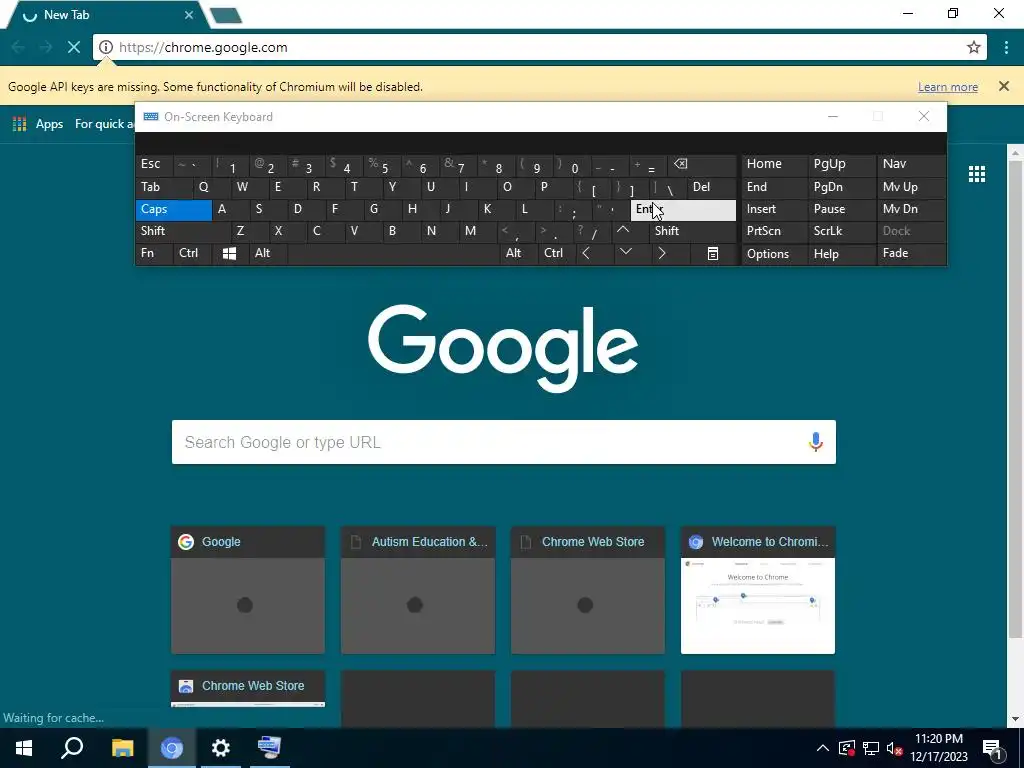Launch File Explorer from taskbar

coord(122,748)
